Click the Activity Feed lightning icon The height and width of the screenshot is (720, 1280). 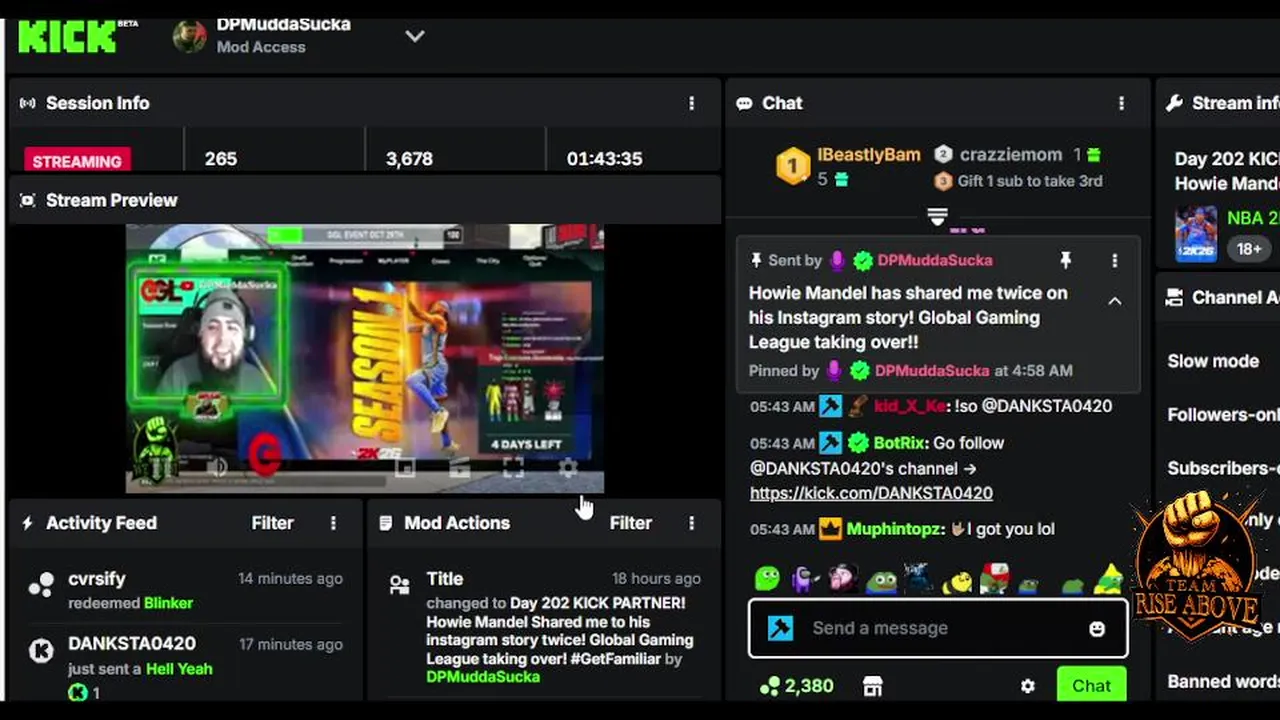pyautogui.click(x=27, y=523)
